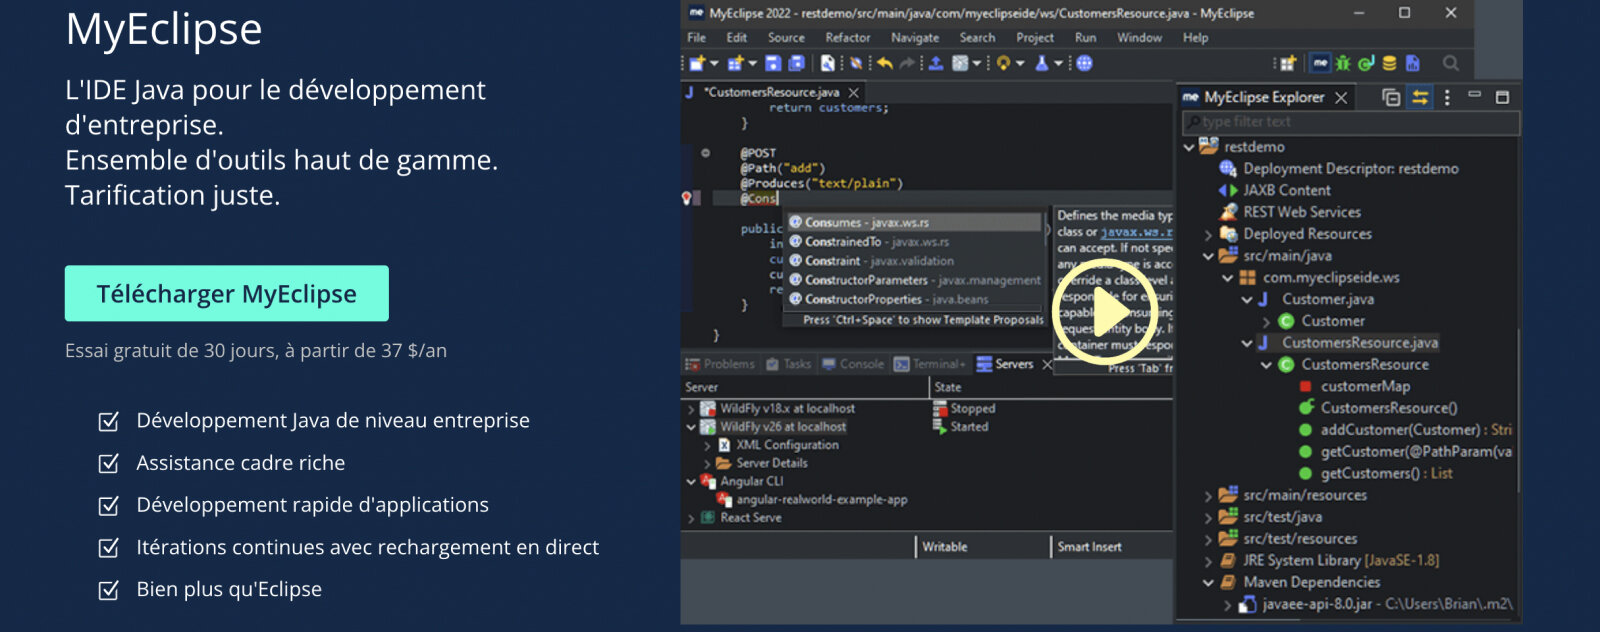The image size is (1600, 632).
Task: Toggle the Développement Java de niveau entreprise checkbox
Action: coord(109,421)
